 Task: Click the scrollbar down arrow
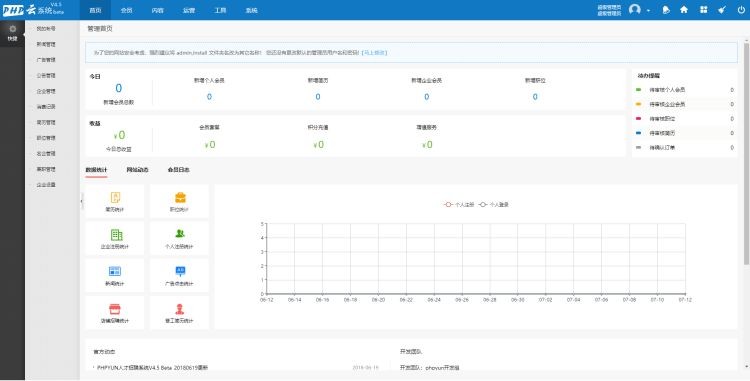click(746, 367)
